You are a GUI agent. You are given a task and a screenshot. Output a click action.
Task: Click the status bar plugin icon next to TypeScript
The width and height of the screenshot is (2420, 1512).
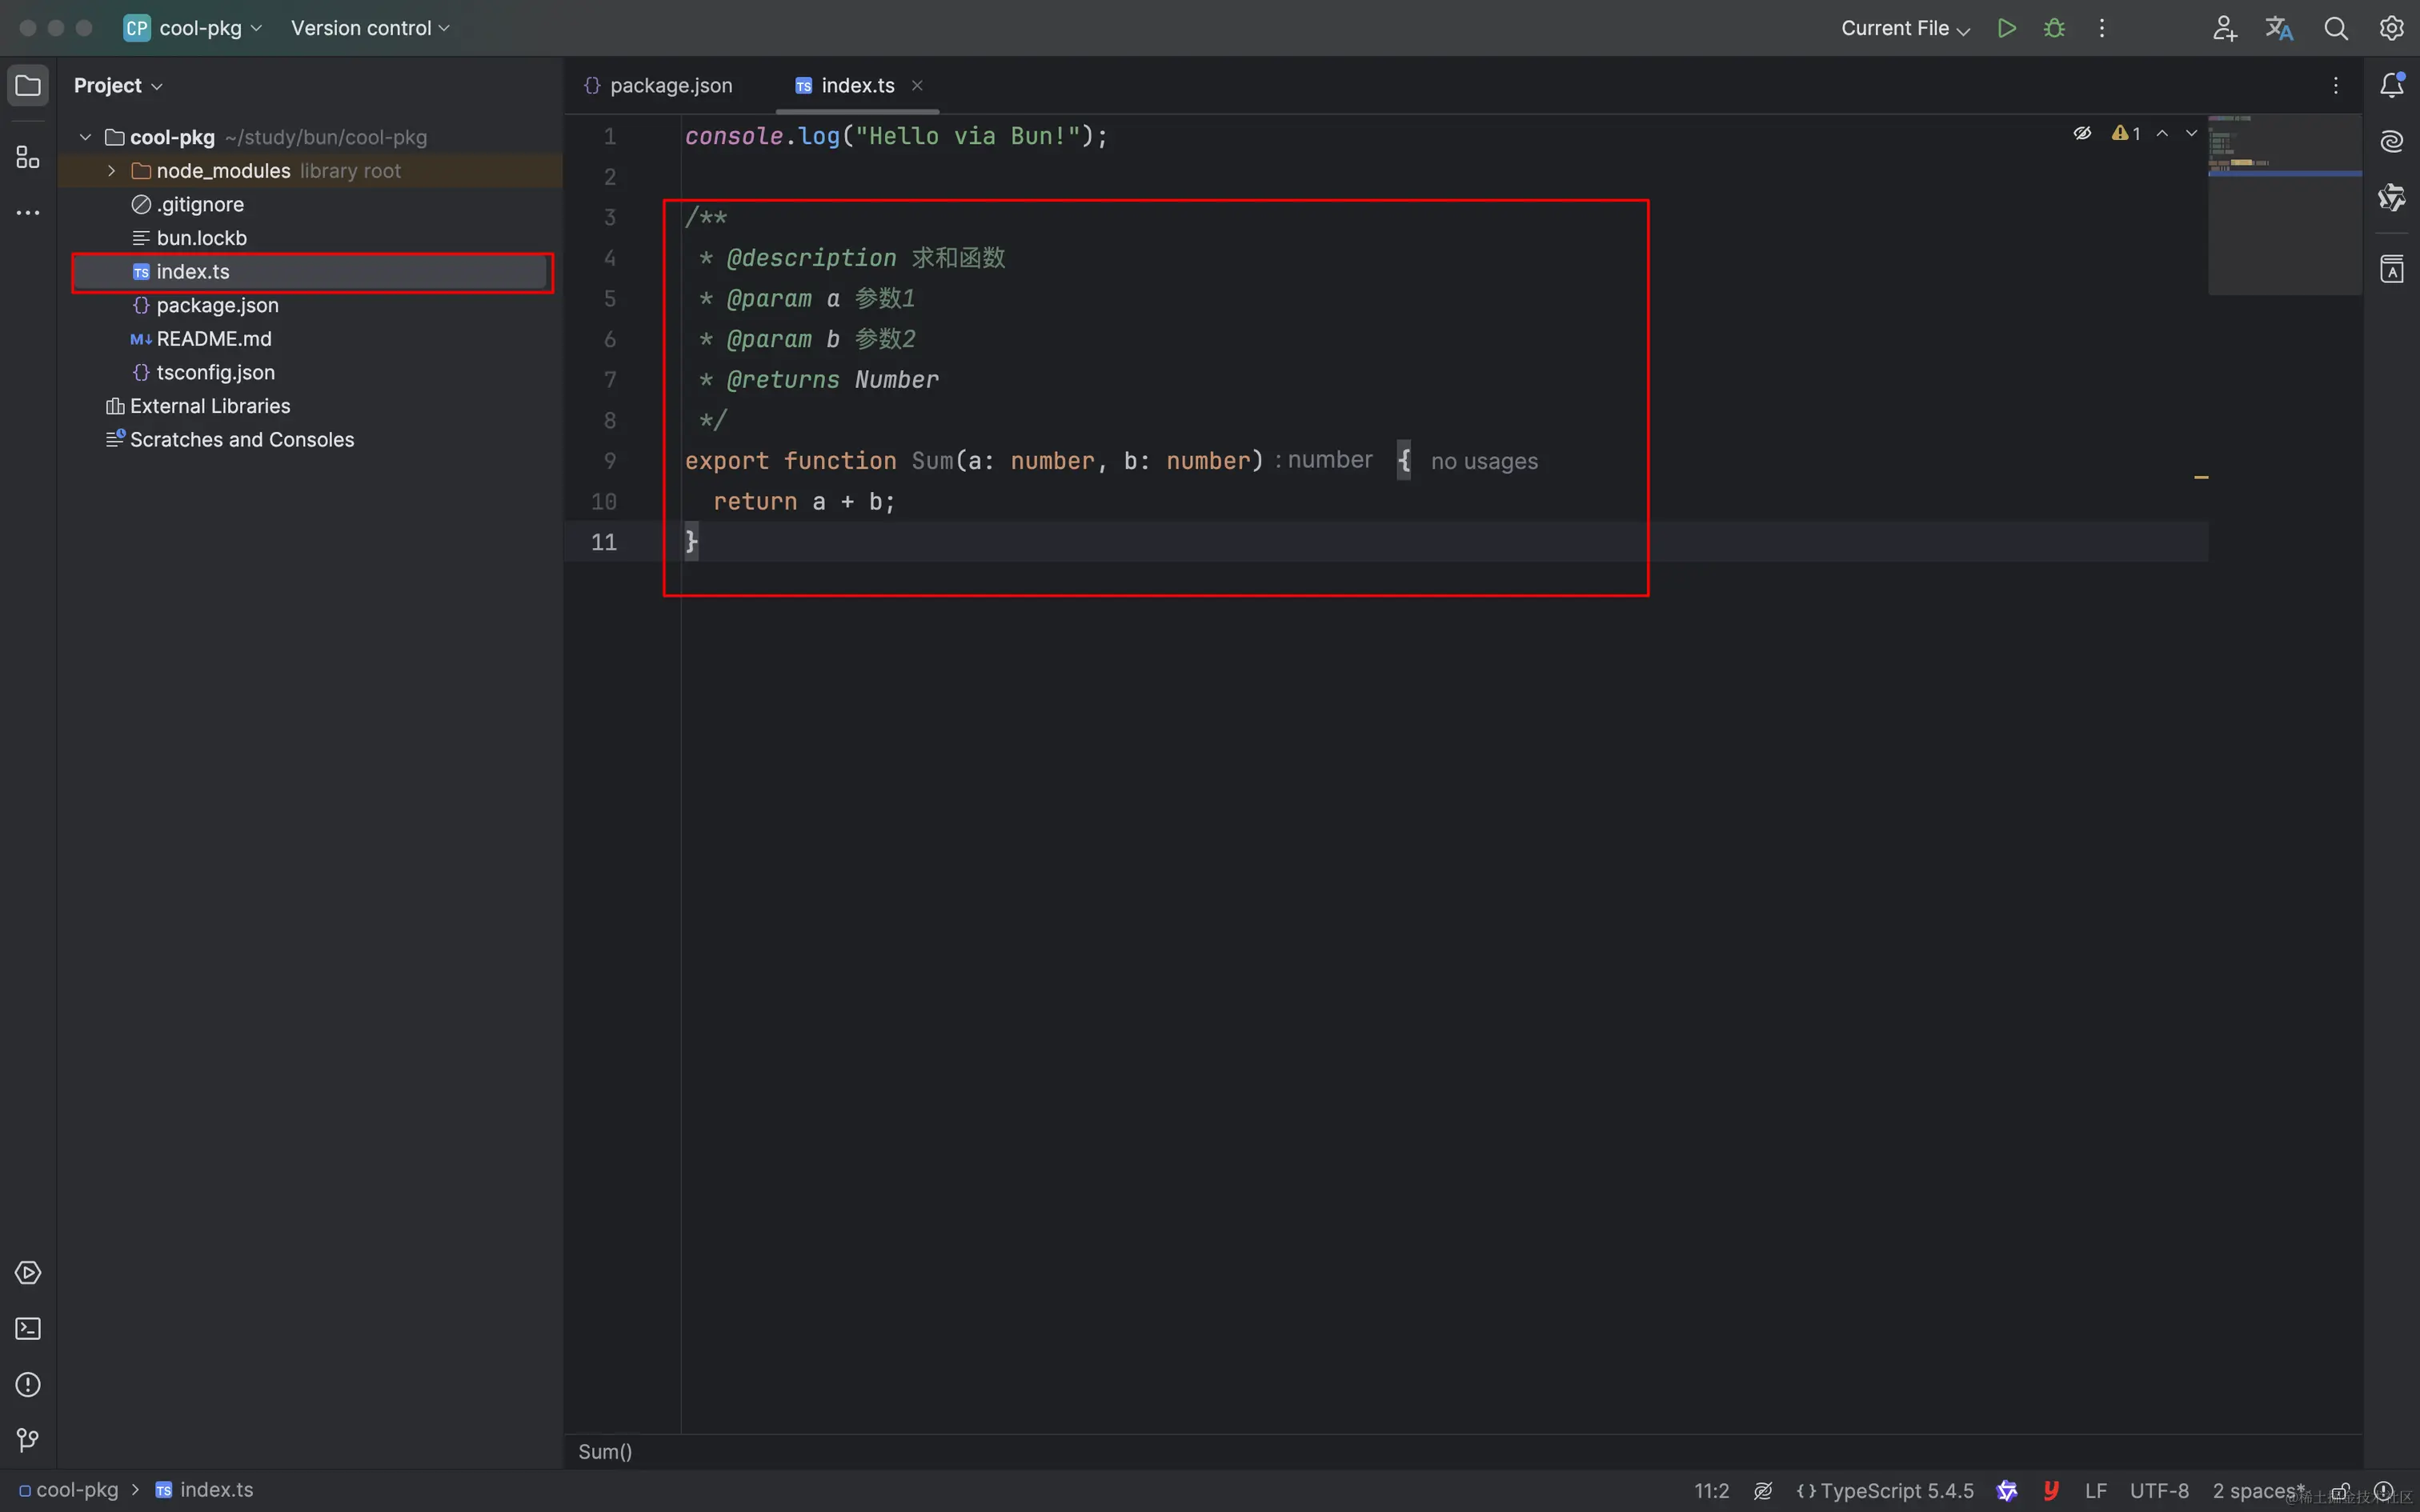pos(2006,1491)
